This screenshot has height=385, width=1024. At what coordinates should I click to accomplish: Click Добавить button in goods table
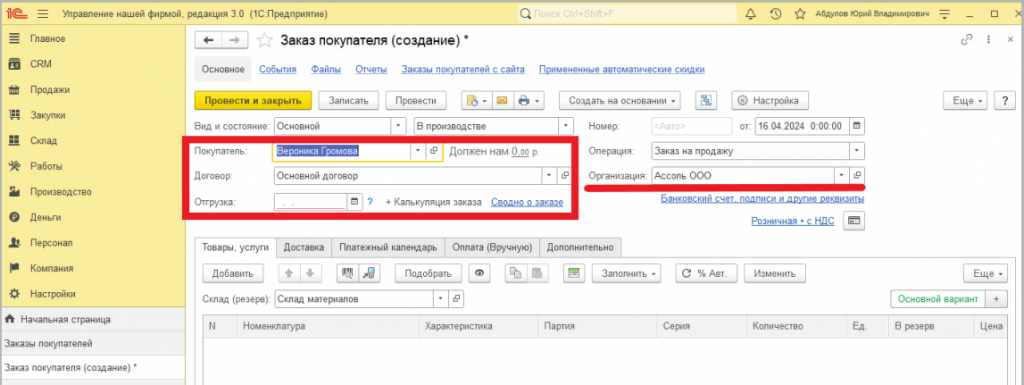[x=232, y=273]
